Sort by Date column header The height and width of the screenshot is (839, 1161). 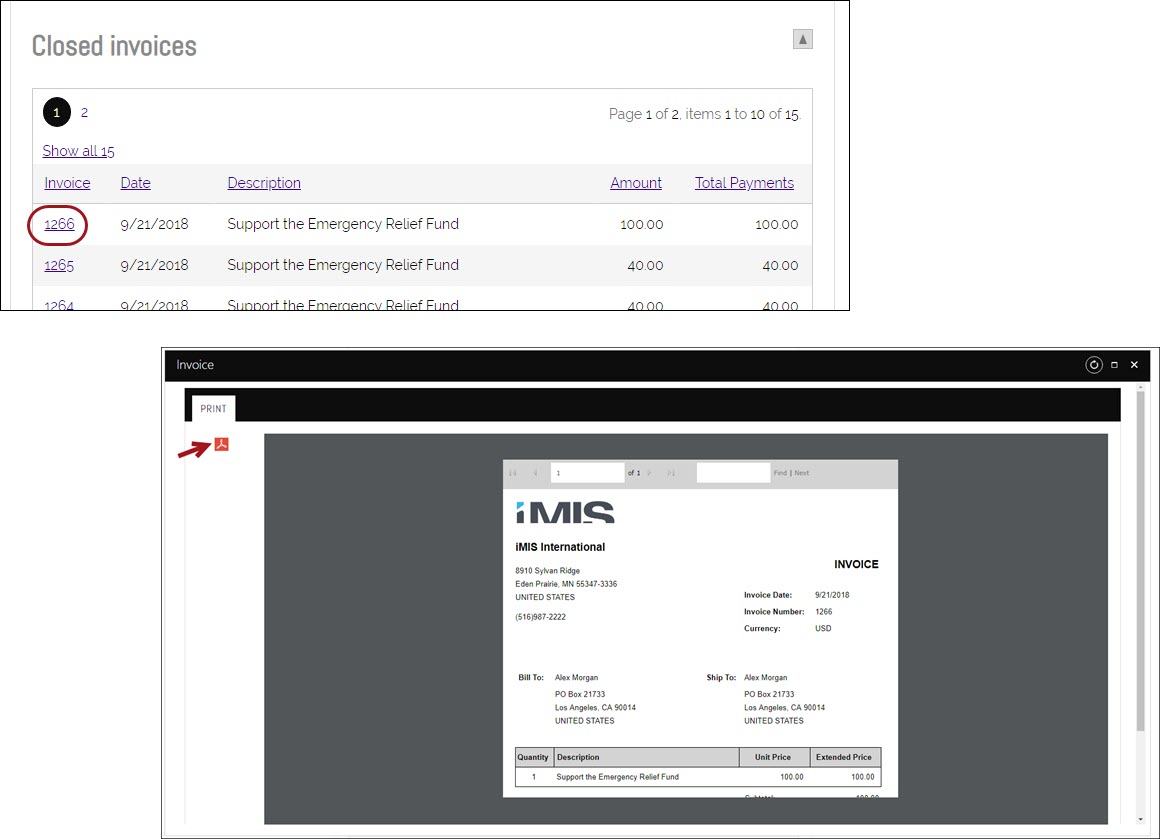click(135, 183)
